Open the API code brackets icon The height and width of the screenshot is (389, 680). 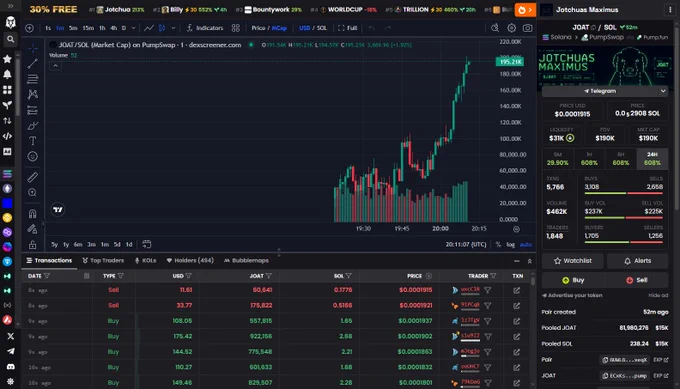coord(7,136)
